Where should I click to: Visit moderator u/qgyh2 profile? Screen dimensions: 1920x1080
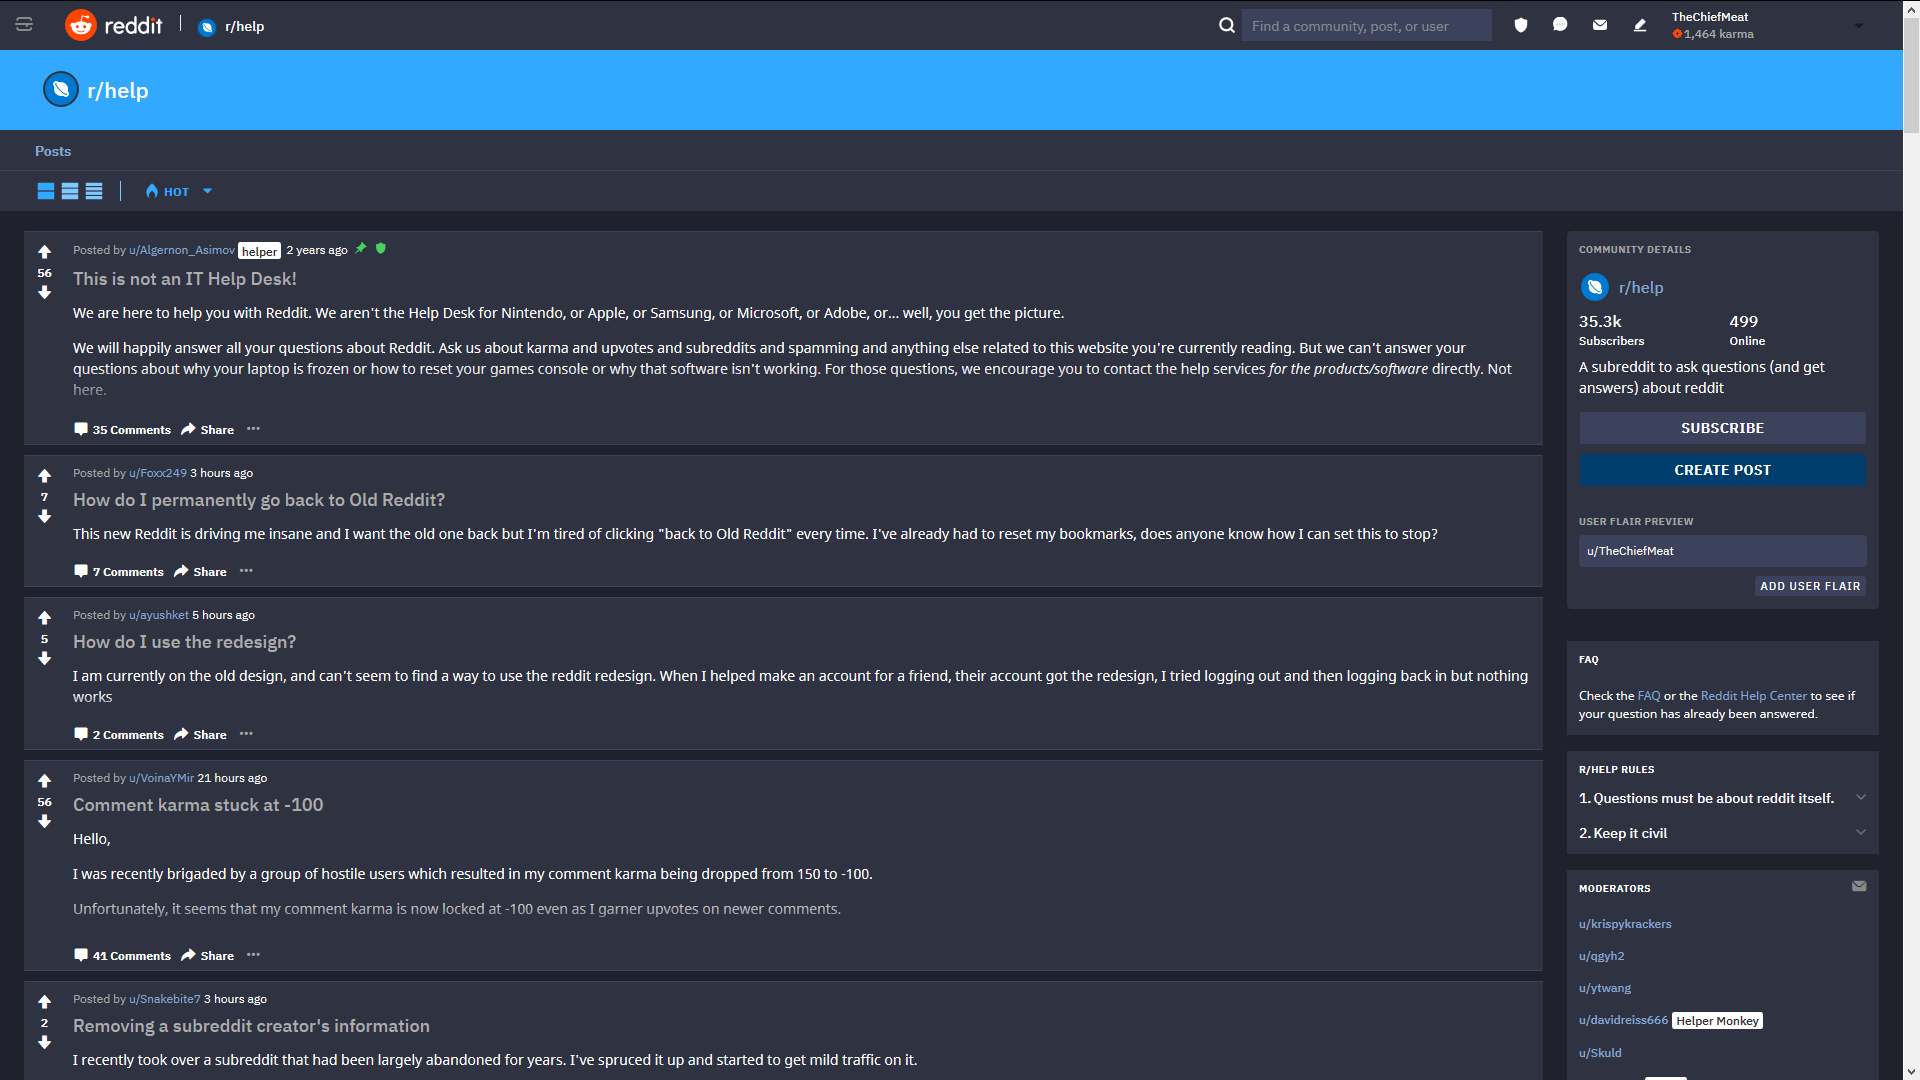click(1601, 956)
